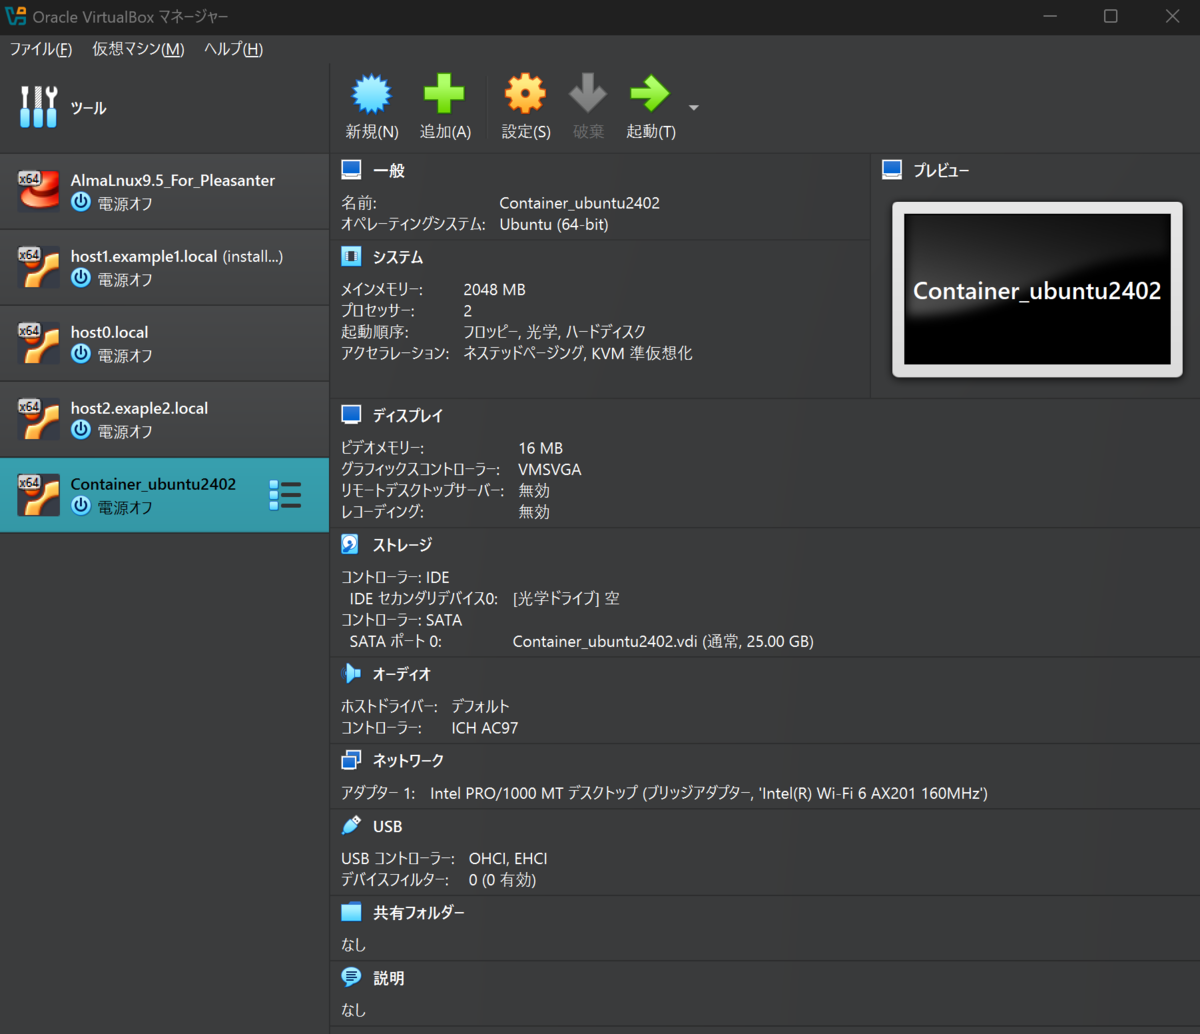The height and width of the screenshot is (1034, 1200).
Task: Select AlmaLnux9.5_For_Pleasanter VM
Action: [164, 191]
